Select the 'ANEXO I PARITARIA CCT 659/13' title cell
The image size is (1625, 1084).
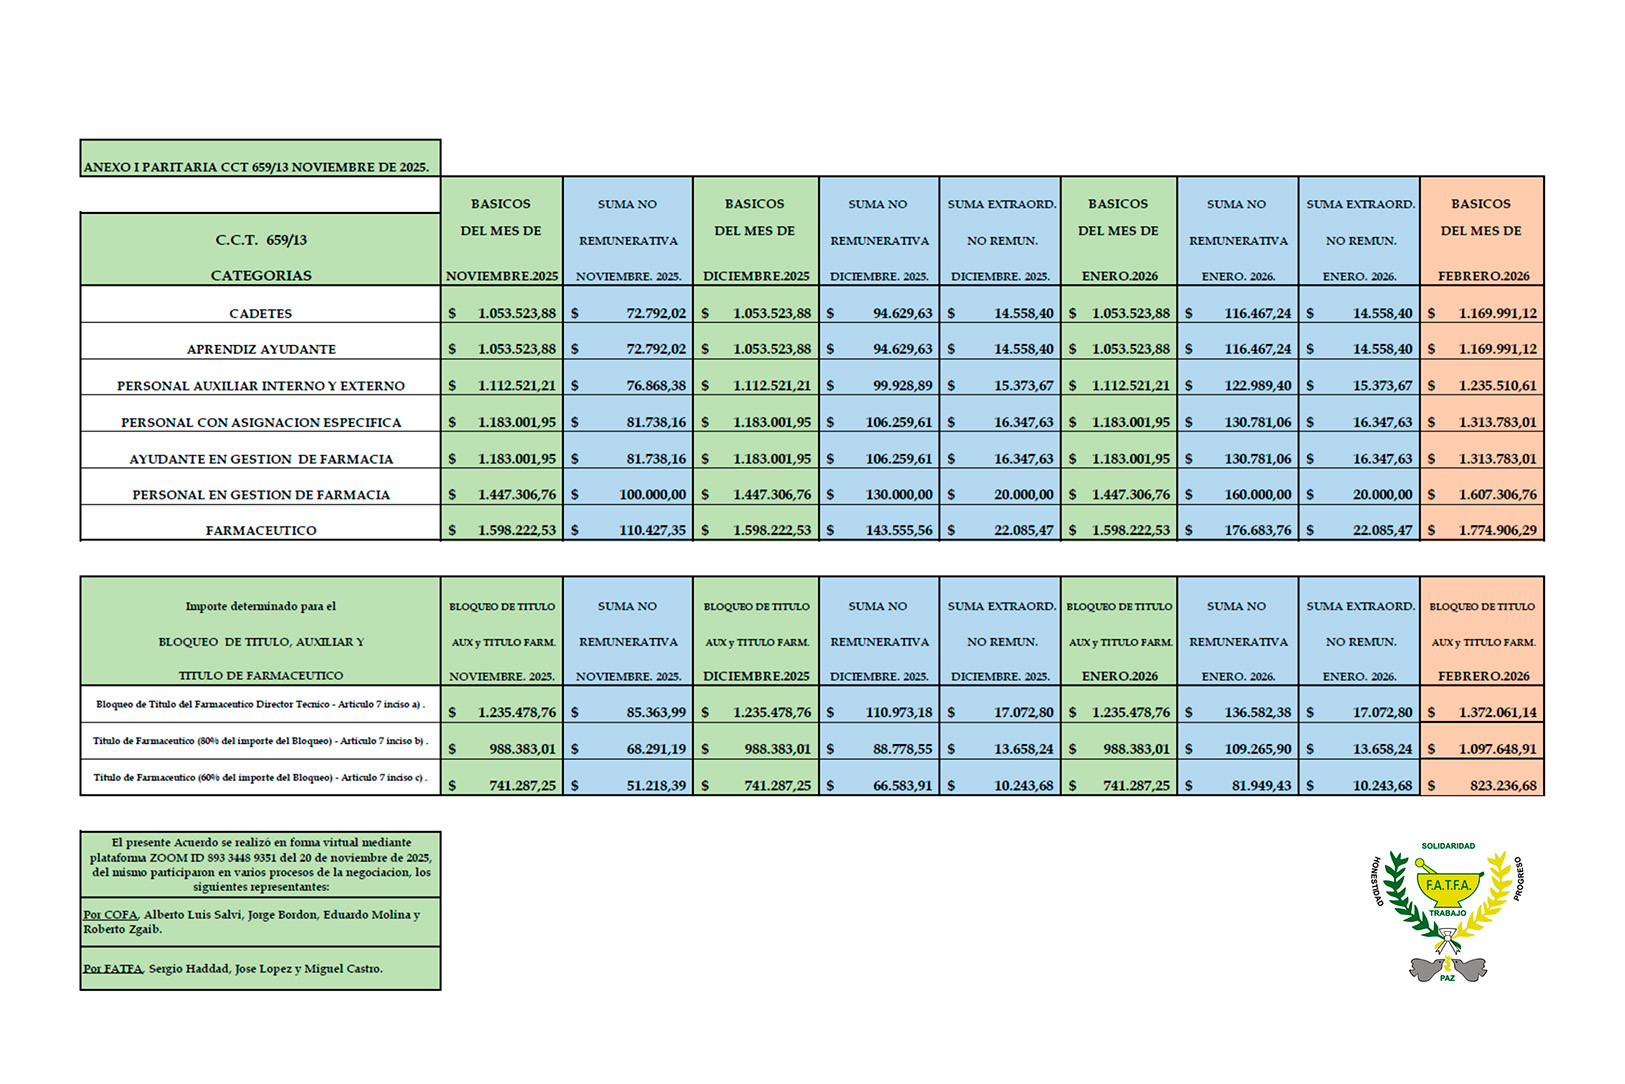[x=259, y=166]
